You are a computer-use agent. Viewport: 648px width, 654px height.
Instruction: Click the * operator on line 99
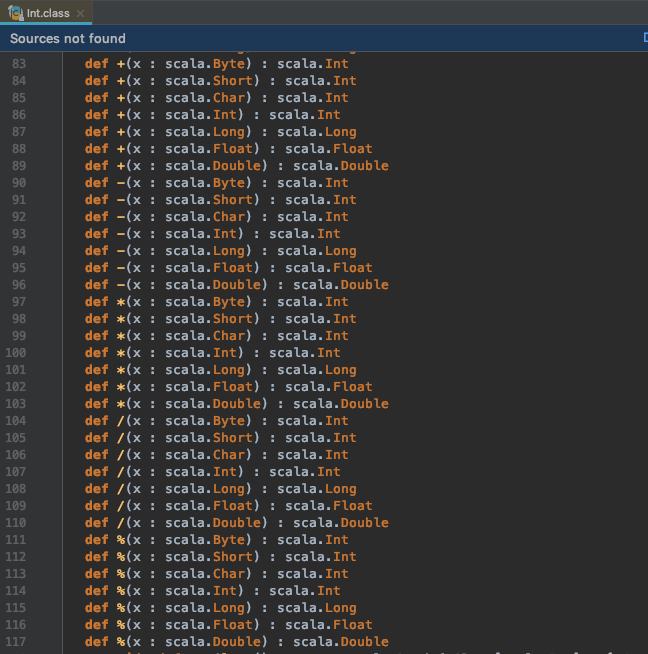coord(121,336)
